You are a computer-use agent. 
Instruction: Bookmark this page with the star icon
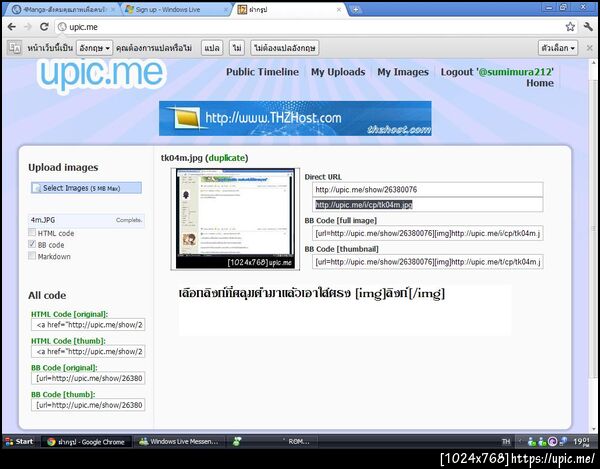point(570,27)
